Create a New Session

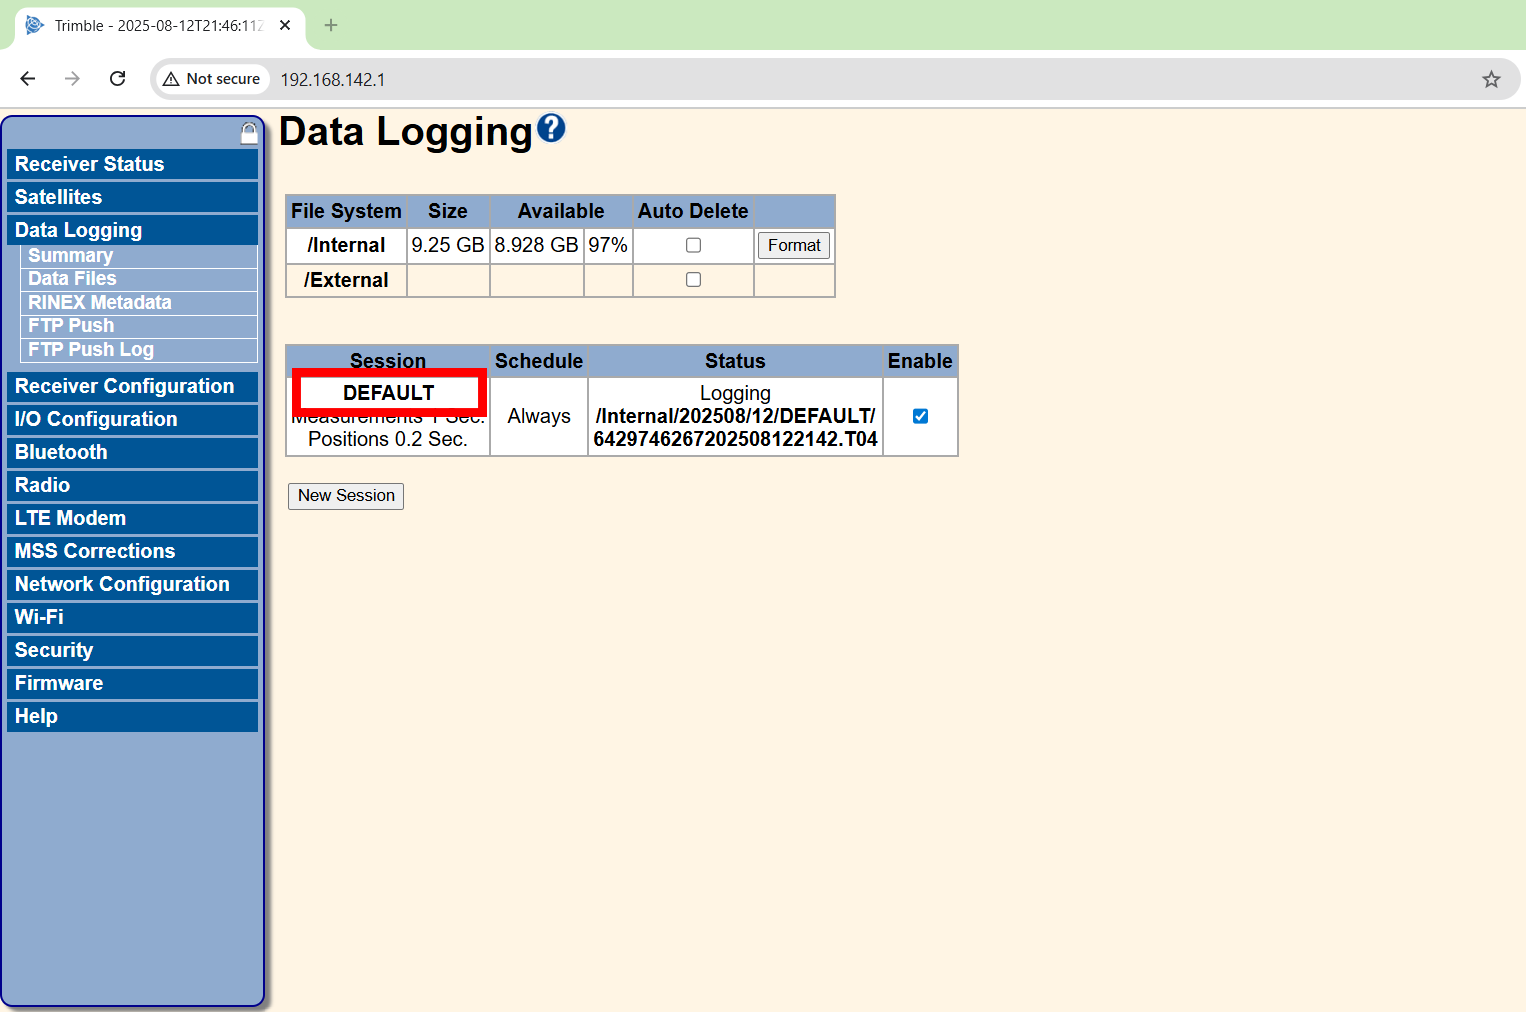(346, 496)
